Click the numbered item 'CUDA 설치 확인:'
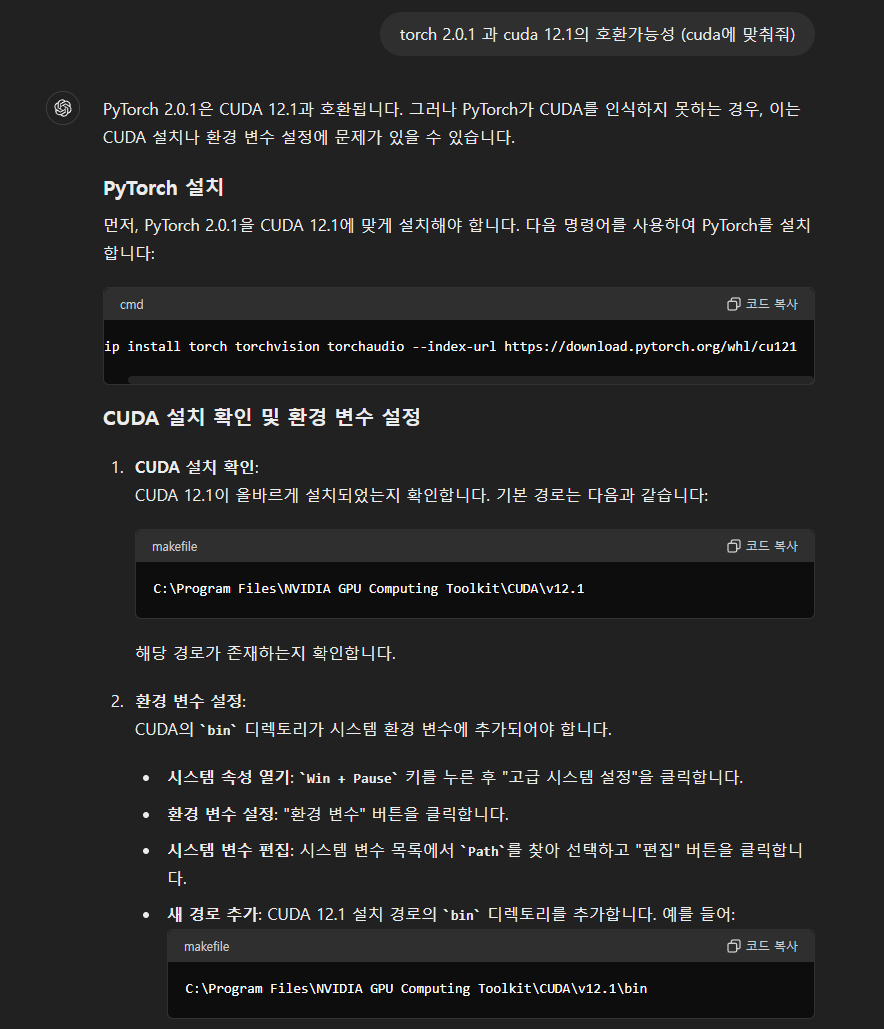 (x=197, y=467)
